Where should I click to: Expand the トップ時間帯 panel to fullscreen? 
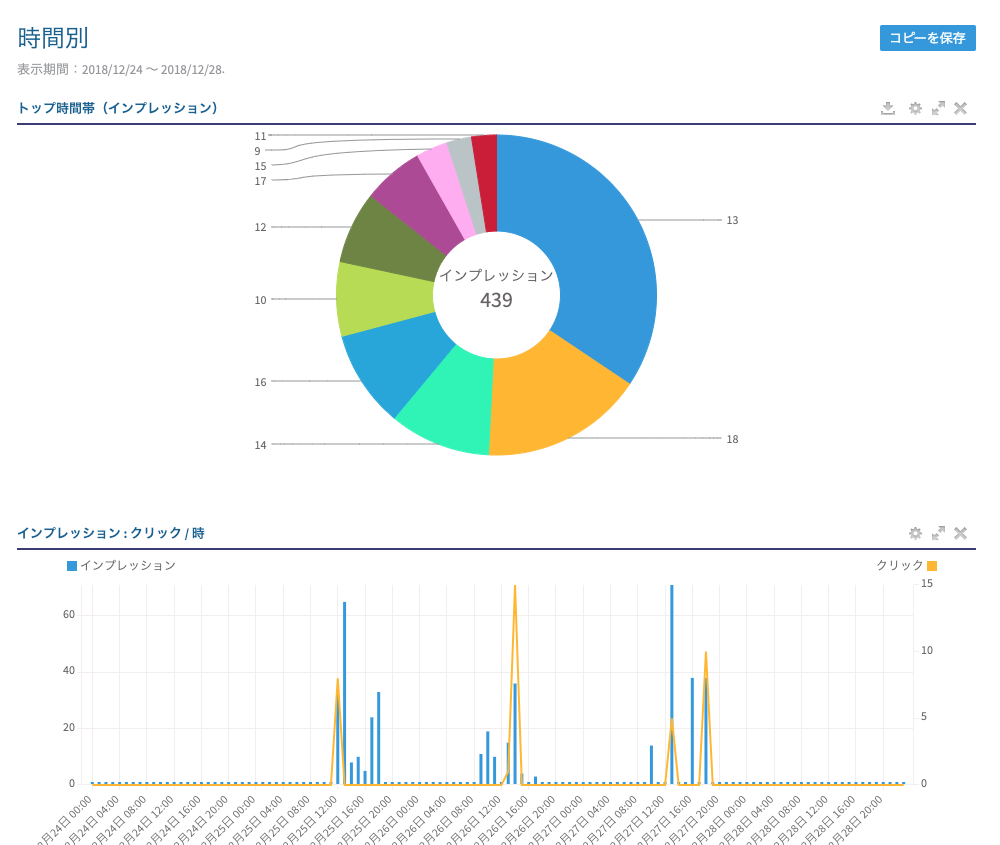point(938,108)
